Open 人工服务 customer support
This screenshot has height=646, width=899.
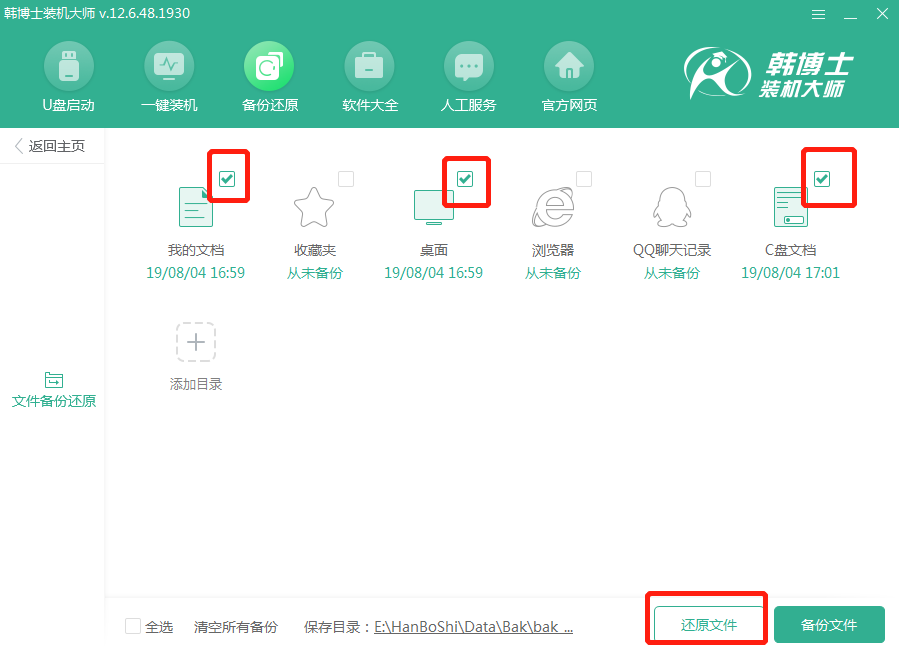coord(468,77)
